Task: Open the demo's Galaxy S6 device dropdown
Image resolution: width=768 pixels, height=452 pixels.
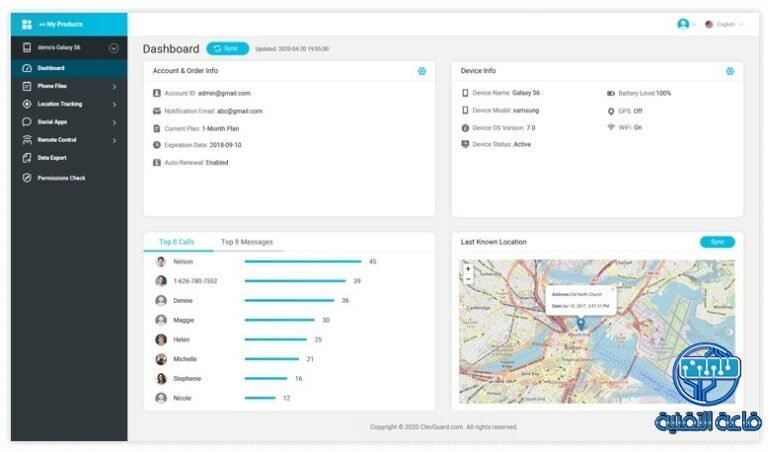Action: pyautogui.click(x=113, y=48)
